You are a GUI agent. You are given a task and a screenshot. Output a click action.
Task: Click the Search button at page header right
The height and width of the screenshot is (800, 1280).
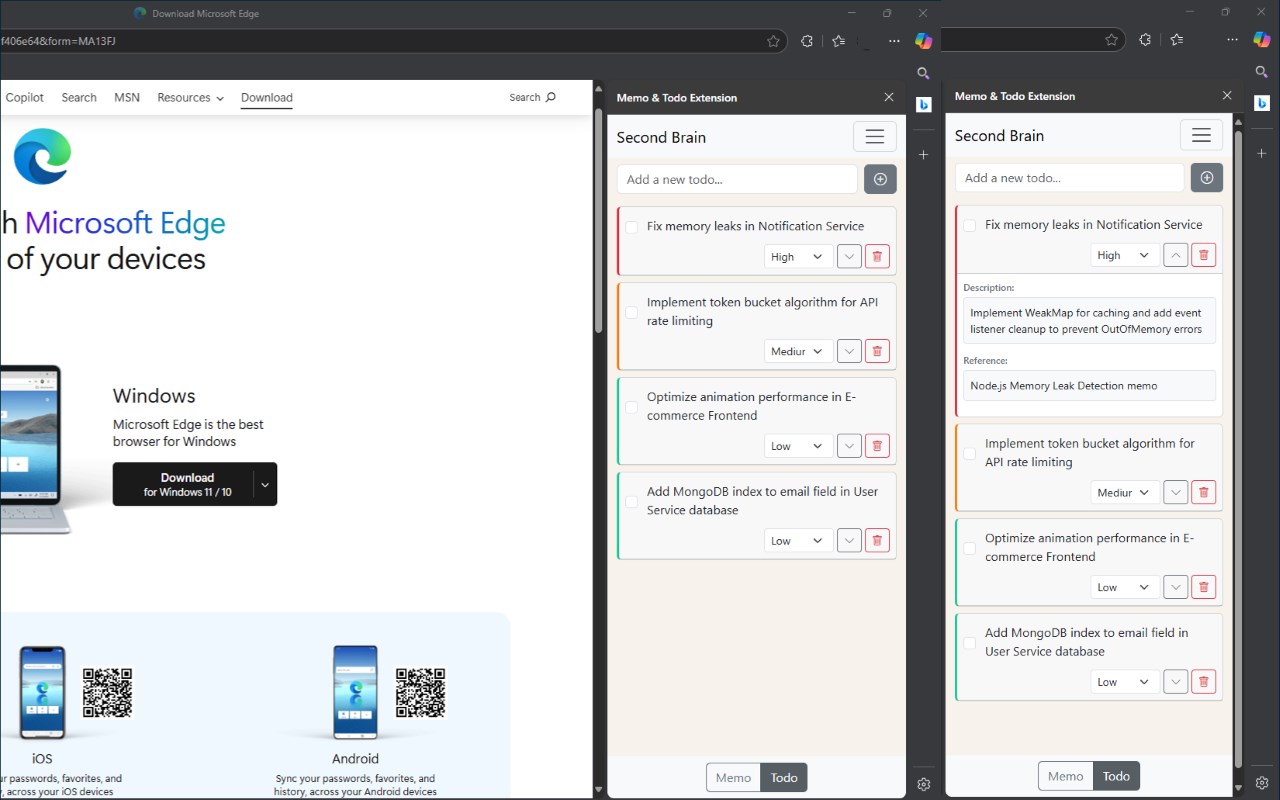(x=532, y=97)
